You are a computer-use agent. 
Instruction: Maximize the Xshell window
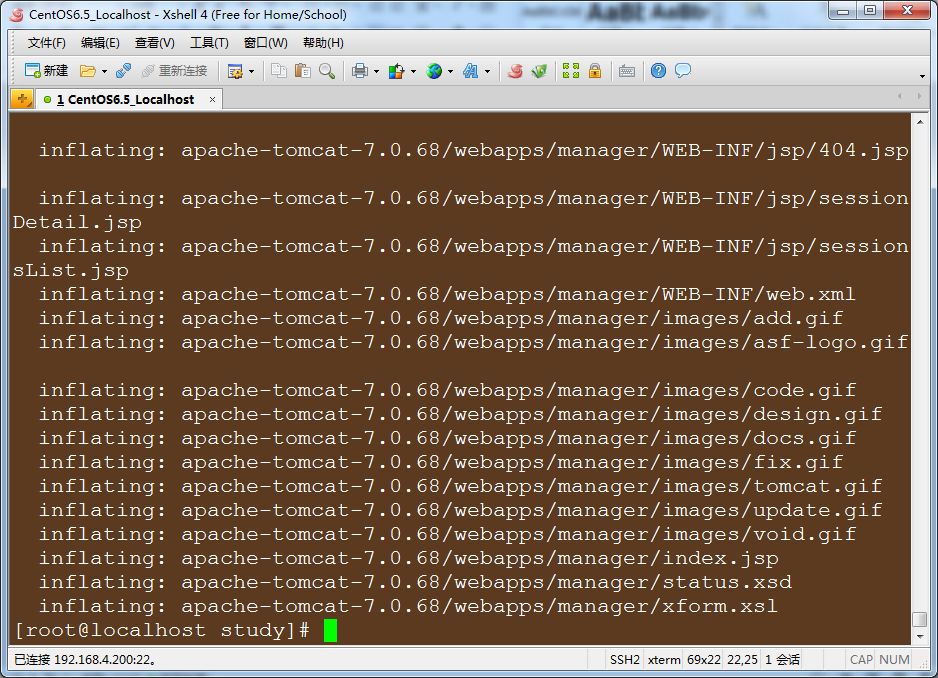click(870, 11)
